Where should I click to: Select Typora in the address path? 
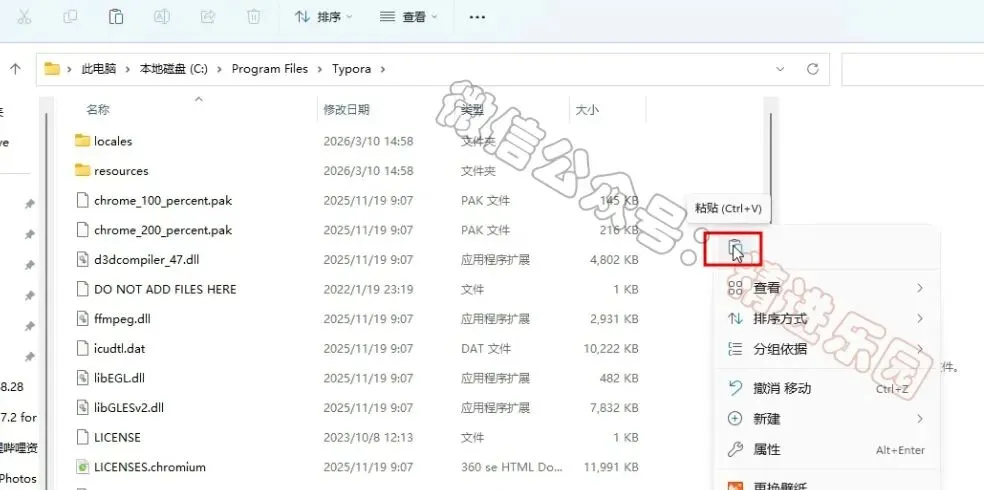[x=351, y=69]
